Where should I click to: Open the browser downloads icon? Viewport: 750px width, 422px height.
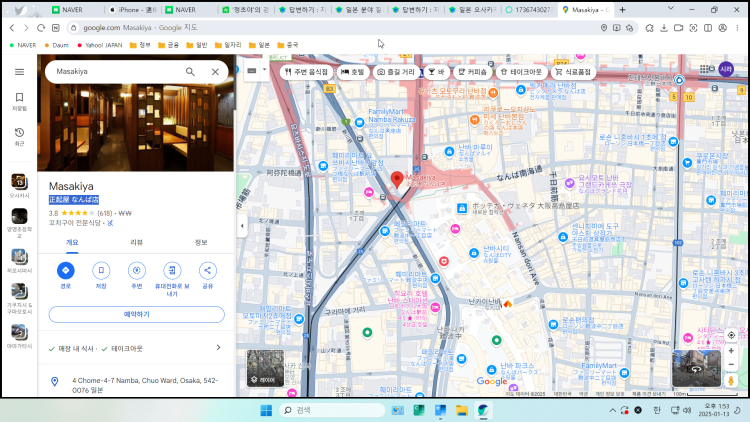point(664,28)
